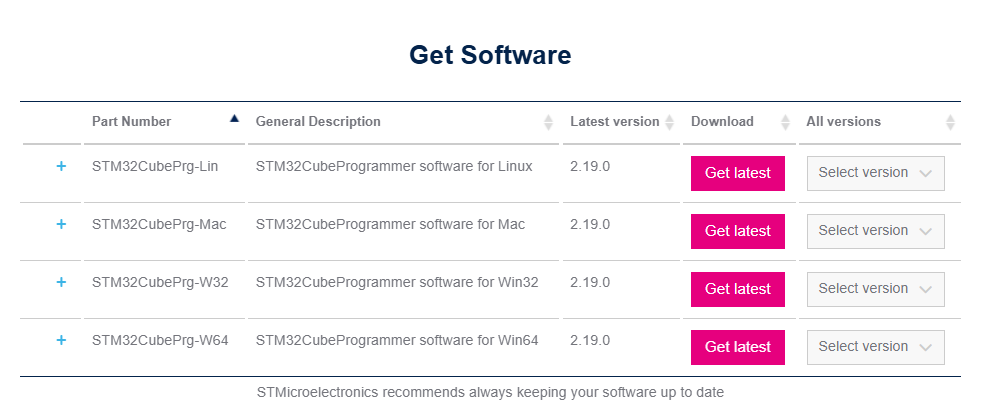Expand the STM32CubePrg-Mac row plus icon
The image size is (994, 414).
61,224
